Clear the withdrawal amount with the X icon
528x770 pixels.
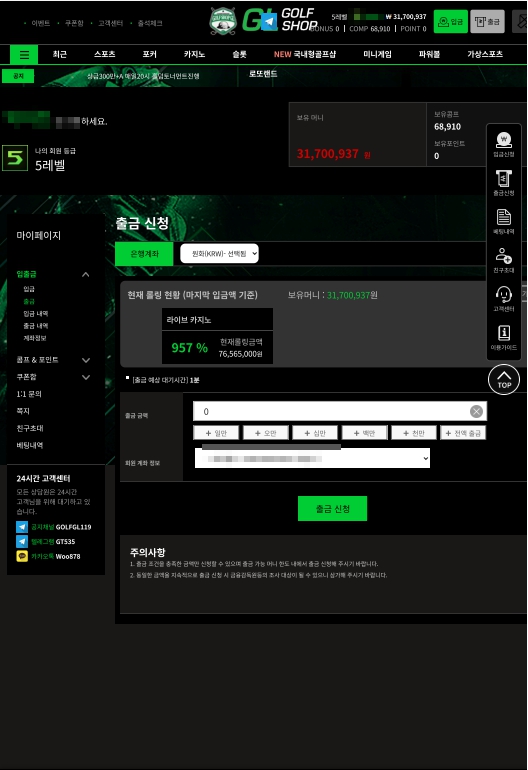476,412
